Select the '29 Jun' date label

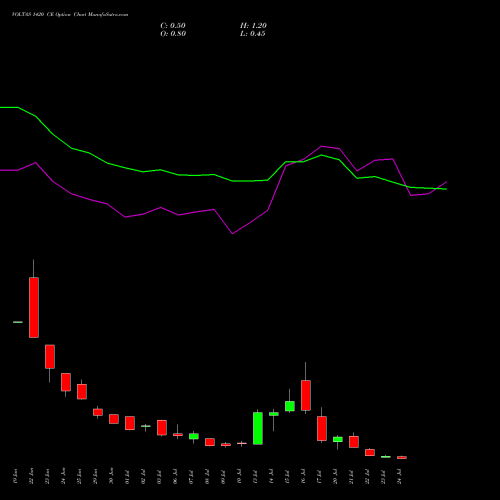95,476
